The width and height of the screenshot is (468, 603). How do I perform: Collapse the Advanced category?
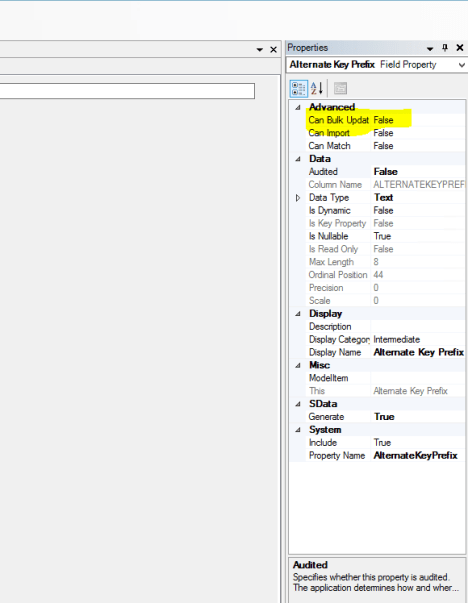[298, 108]
